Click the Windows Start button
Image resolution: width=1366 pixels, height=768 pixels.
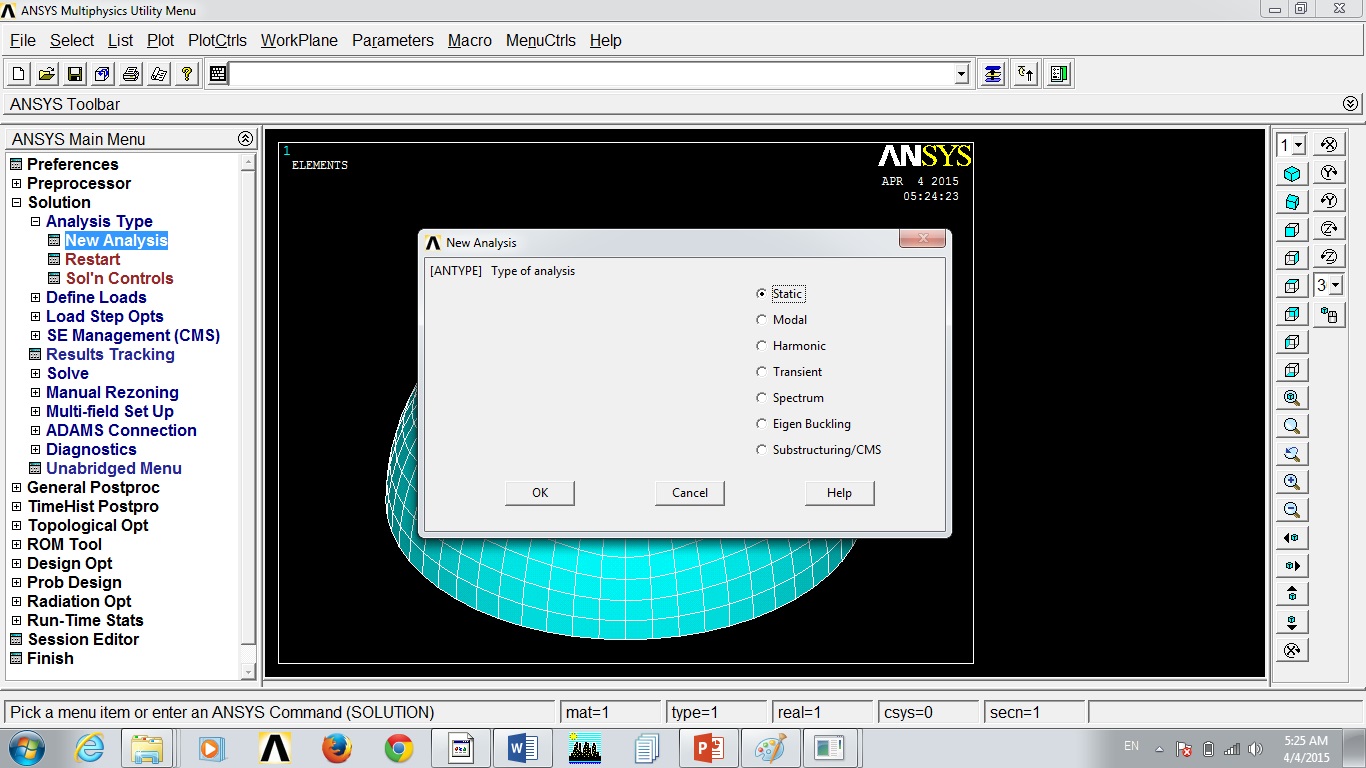click(x=25, y=748)
